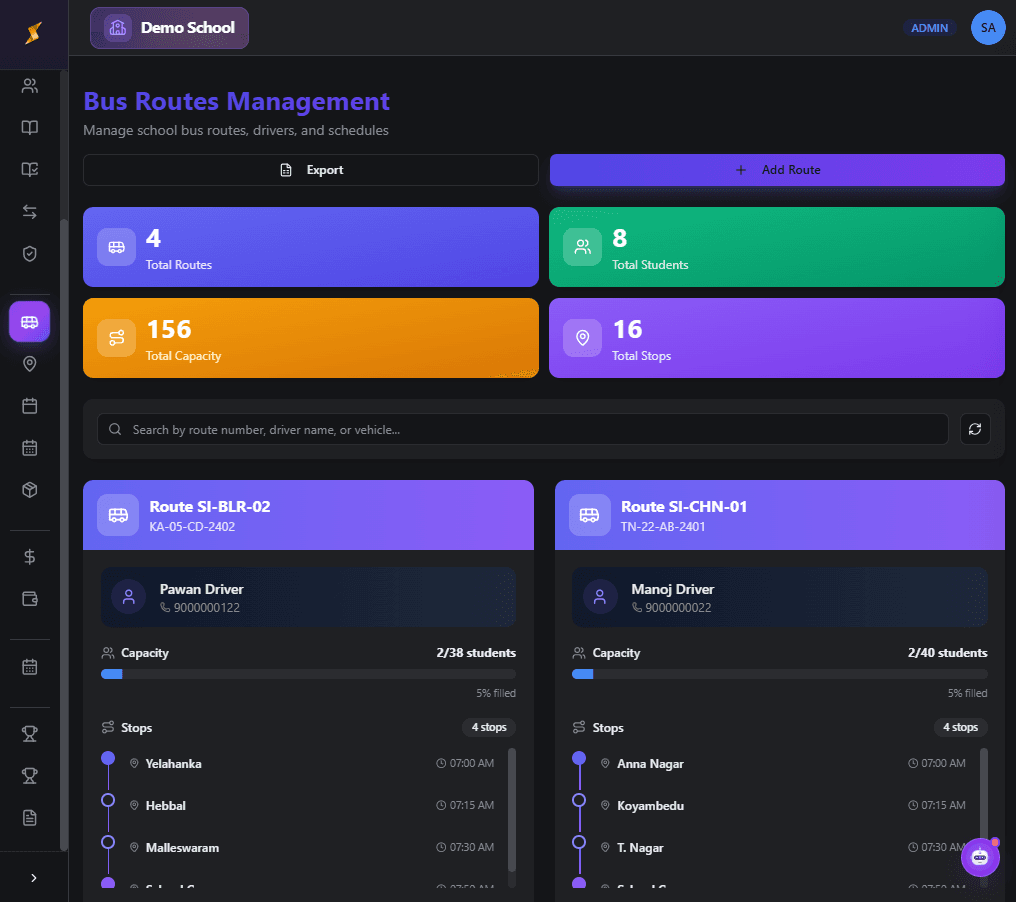Select the Malleswaram stop
Screen dimensions: 1016x902
(182, 848)
